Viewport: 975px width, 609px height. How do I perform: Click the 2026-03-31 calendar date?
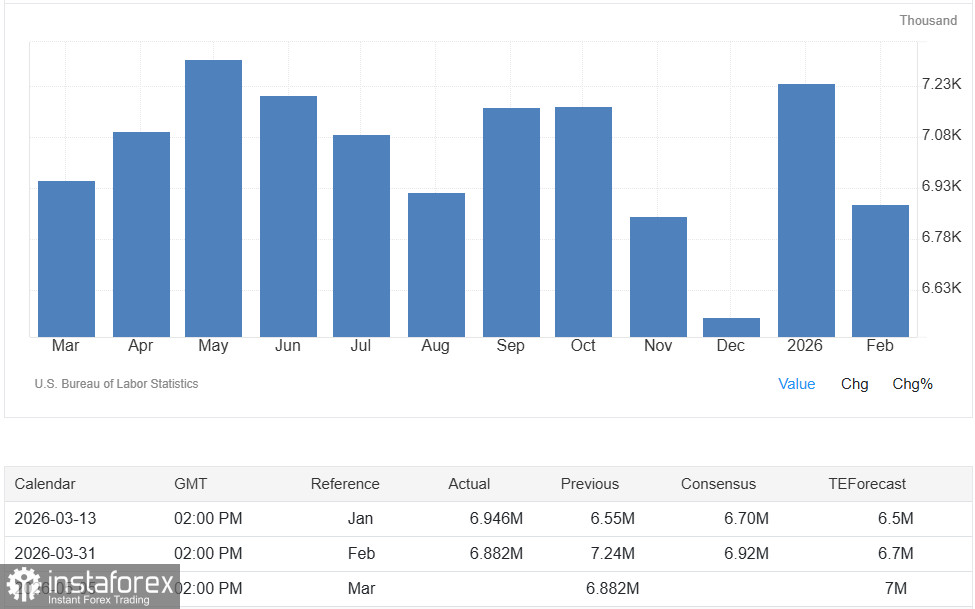(55, 553)
